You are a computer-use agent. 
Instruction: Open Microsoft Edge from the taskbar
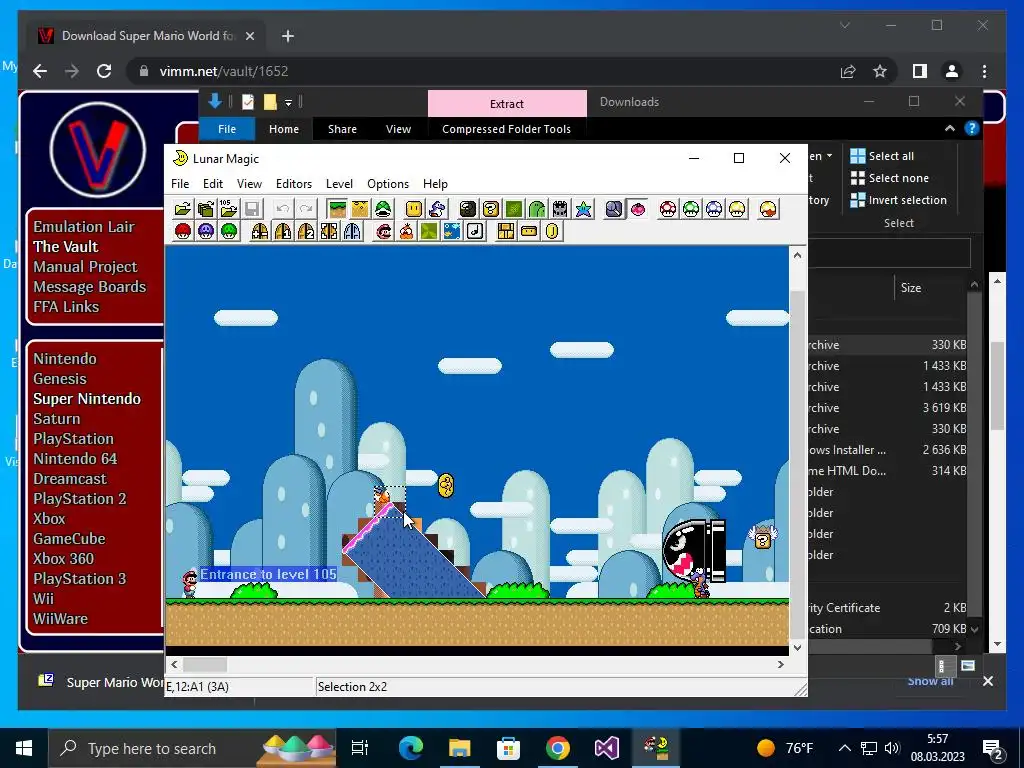click(411, 748)
